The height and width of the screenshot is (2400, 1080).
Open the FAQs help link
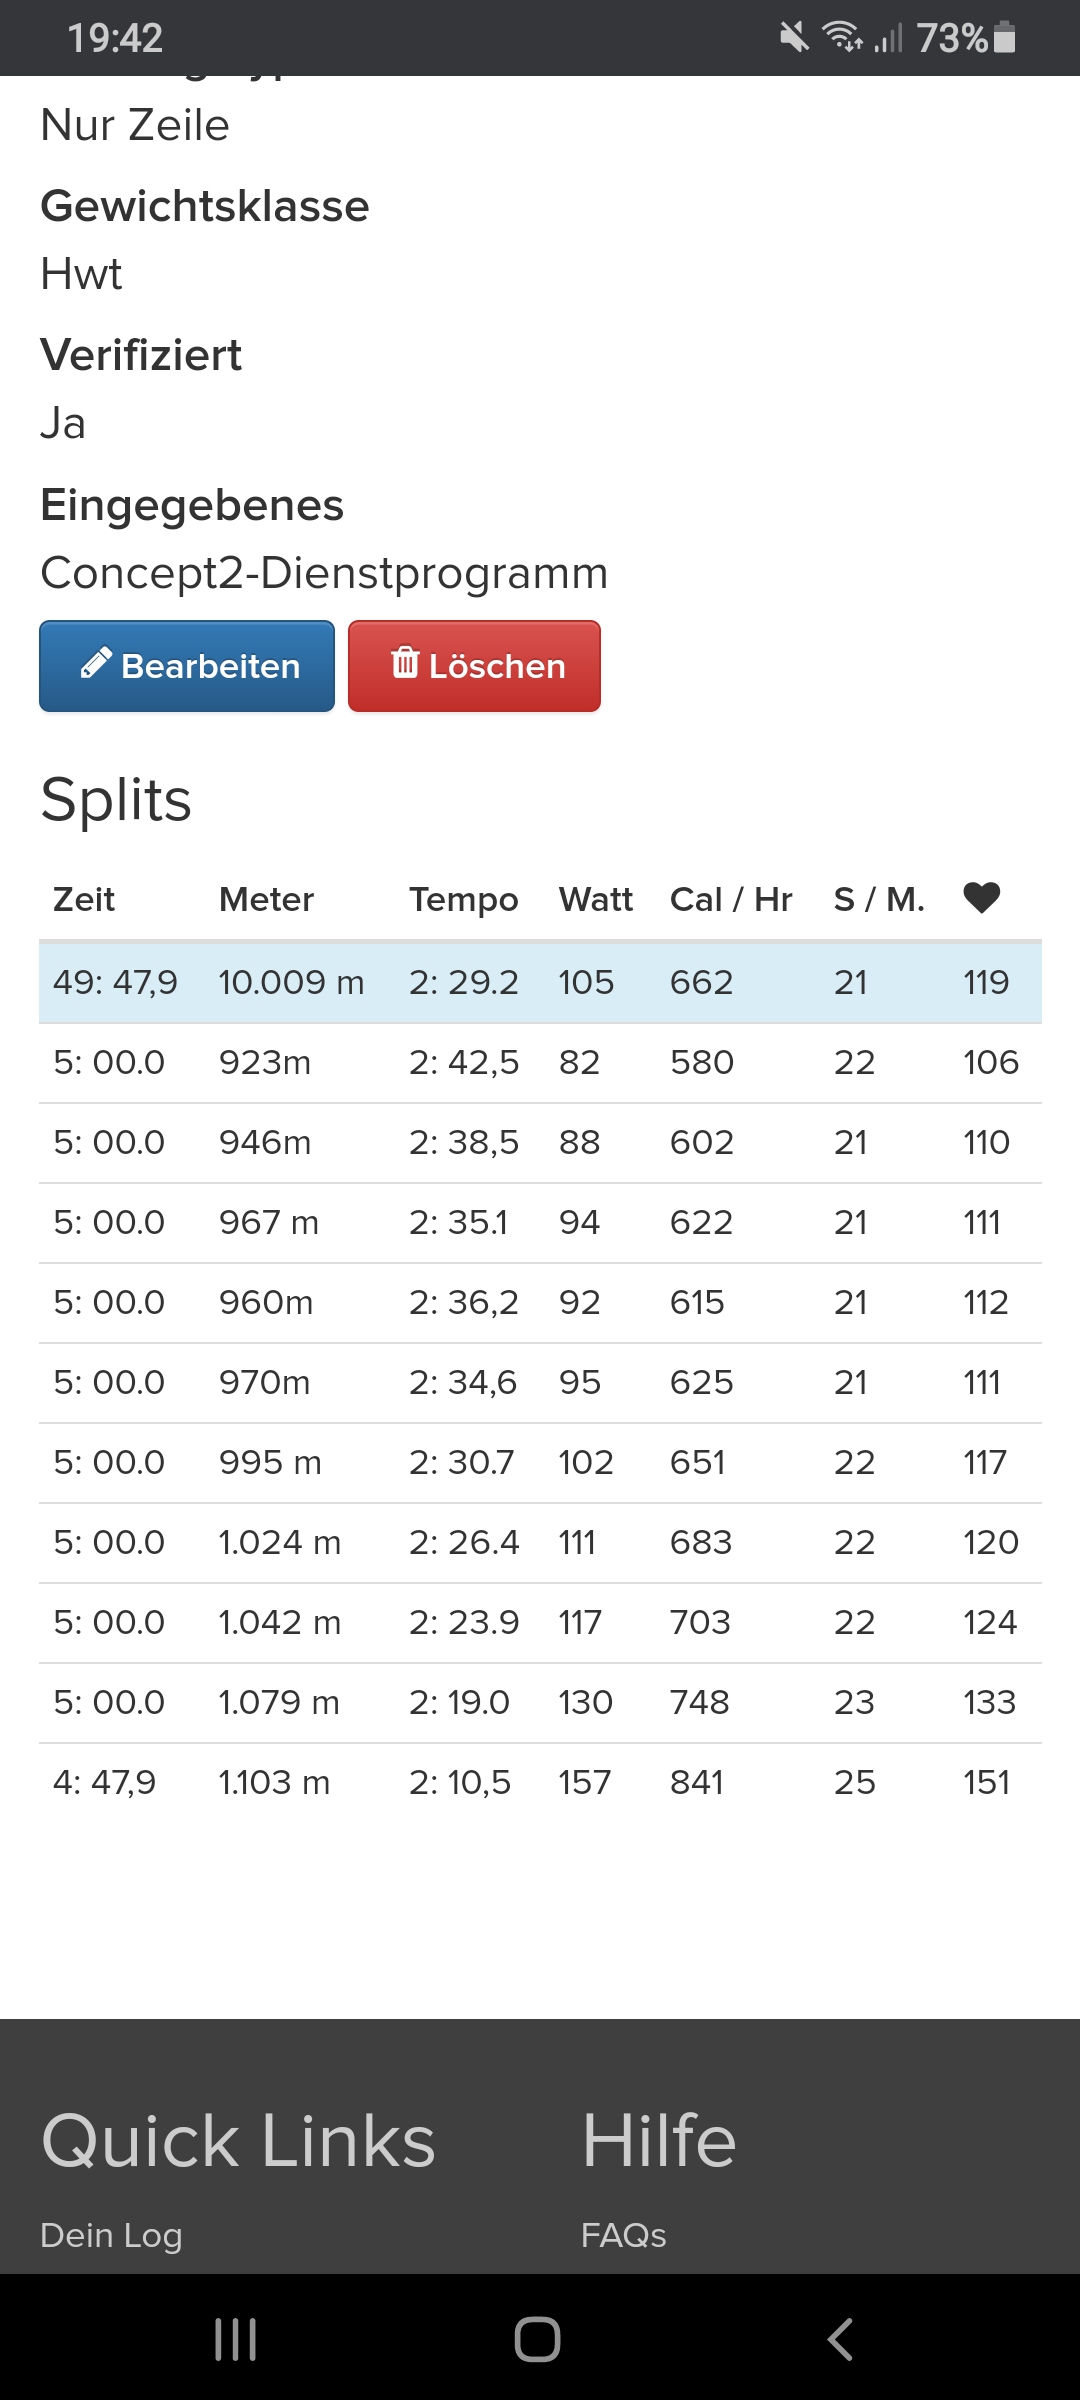(x=623, y=2235)
